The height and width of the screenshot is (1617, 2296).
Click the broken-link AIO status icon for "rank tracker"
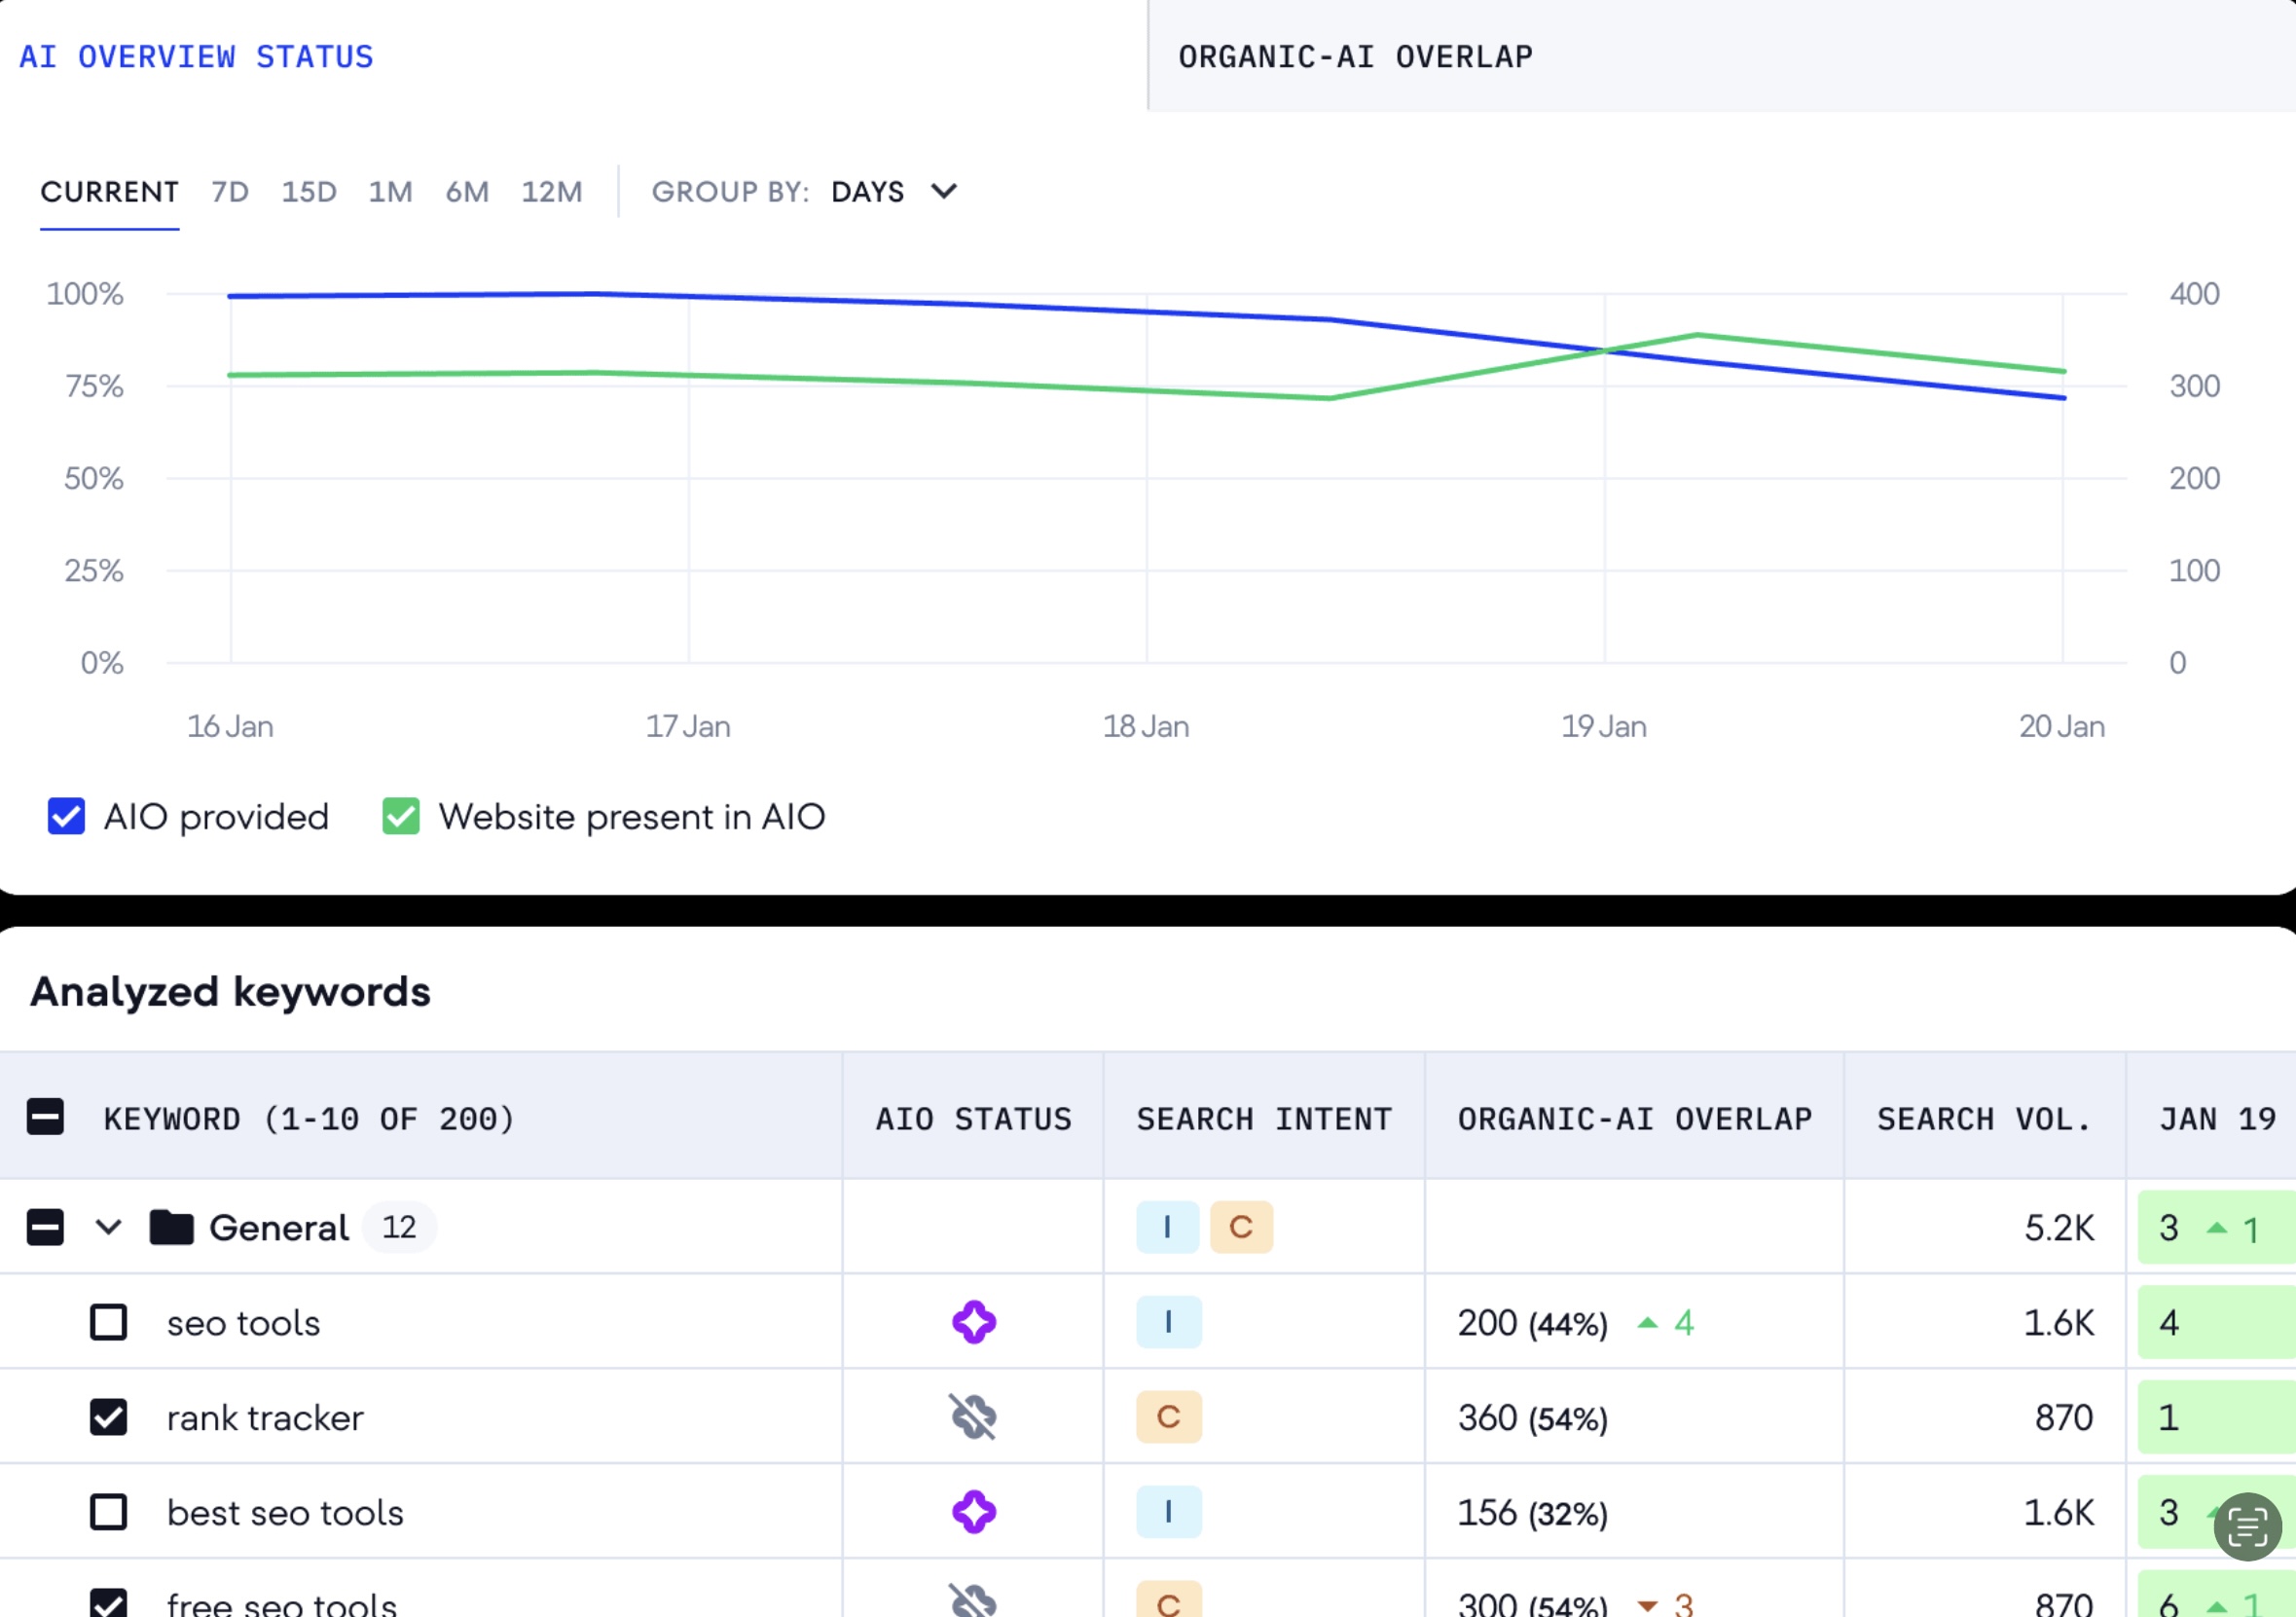pyautogui.click(x=973, y=1417)
